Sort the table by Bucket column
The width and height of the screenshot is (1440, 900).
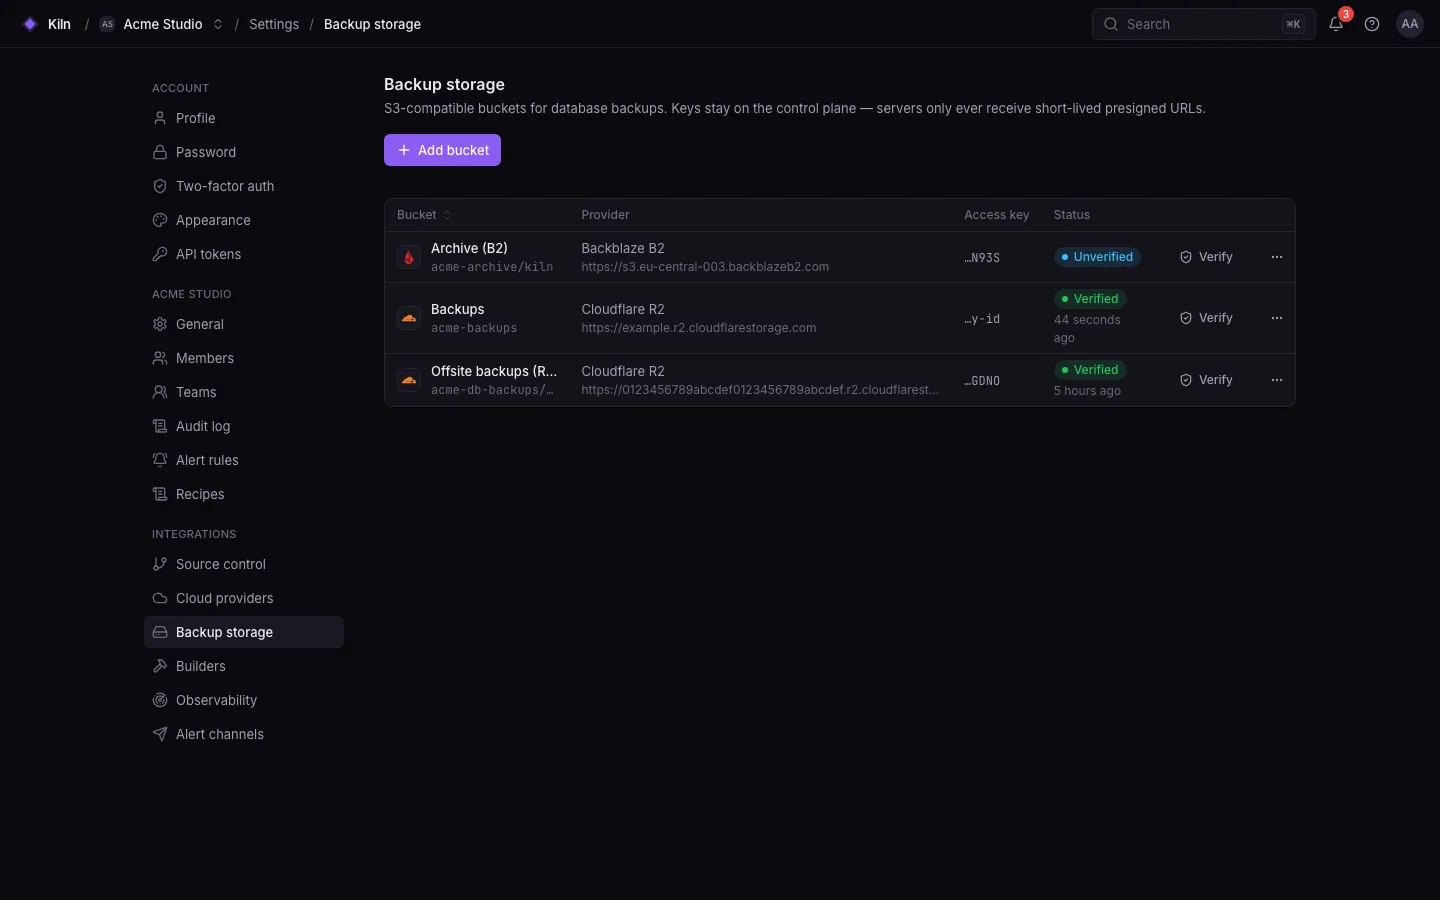pos(424,215)
